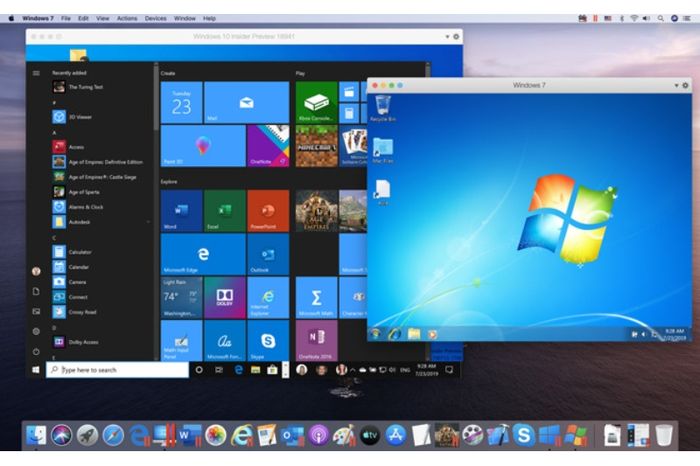Open the Trash in the macOS Dock
700x466 pixels.
click(x=664, y=435)
